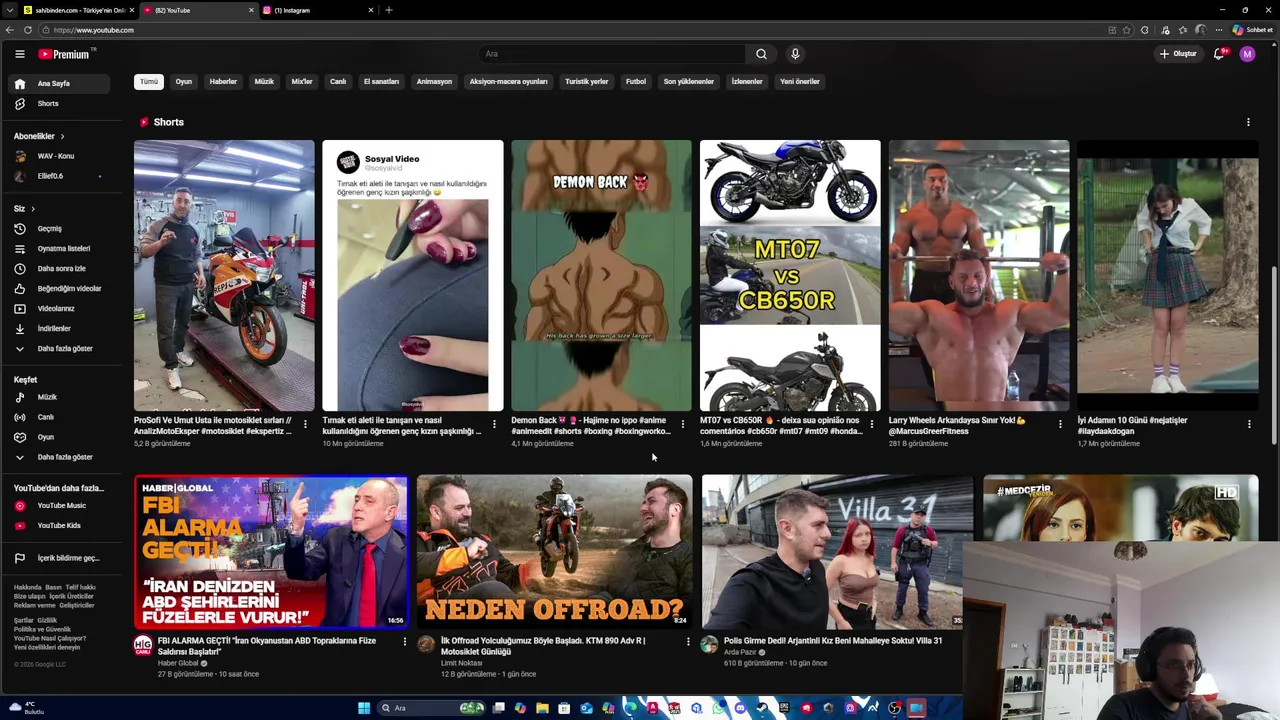Viewport: 1280px width, 720px height.
Task: Expand the Abonelikler section chevron
Action: click(x=62, y=136)
